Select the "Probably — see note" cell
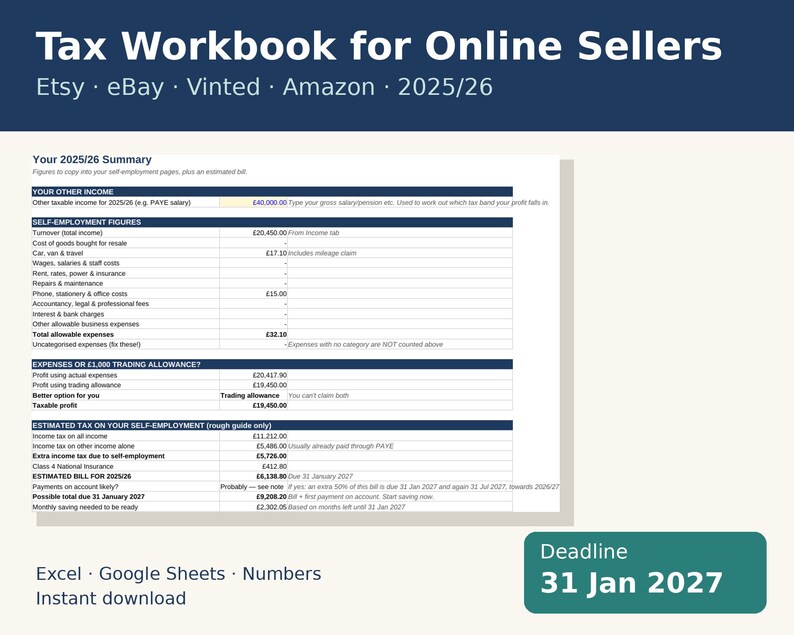This screenshot has width=794, height=635. pyautogui.click(x=252, y=487)
